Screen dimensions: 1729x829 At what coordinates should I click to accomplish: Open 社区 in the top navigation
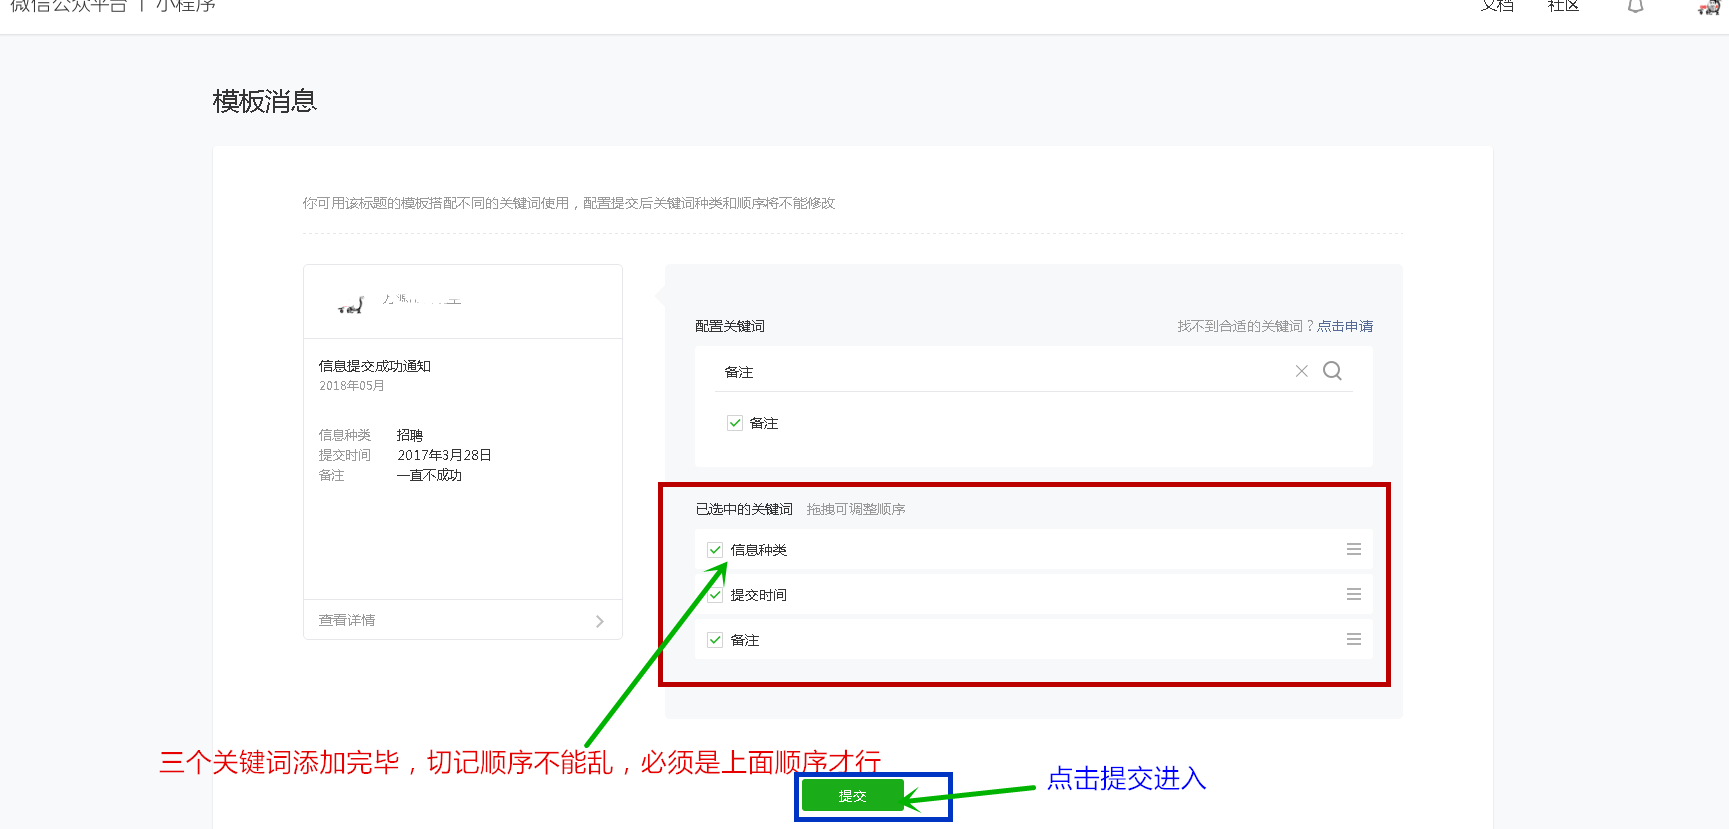[x=1562, y=6]
